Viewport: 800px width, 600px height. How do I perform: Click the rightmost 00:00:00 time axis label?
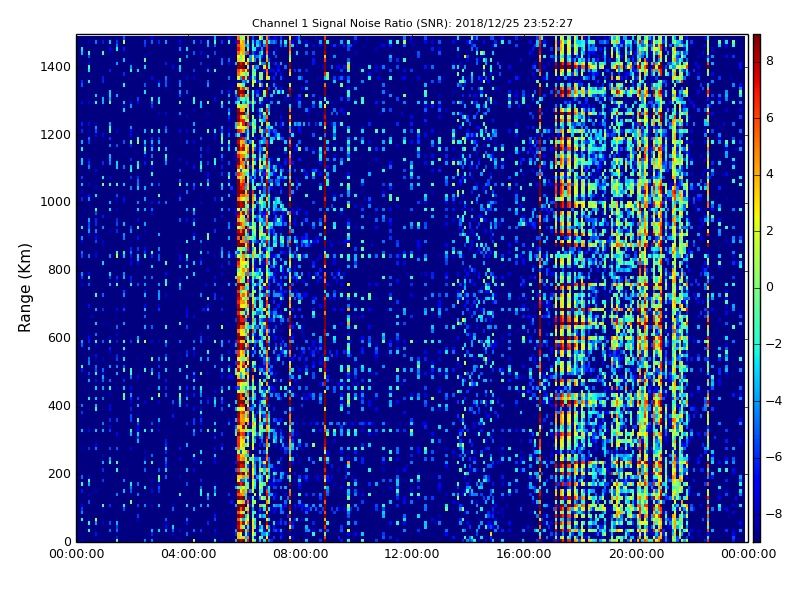748,554
